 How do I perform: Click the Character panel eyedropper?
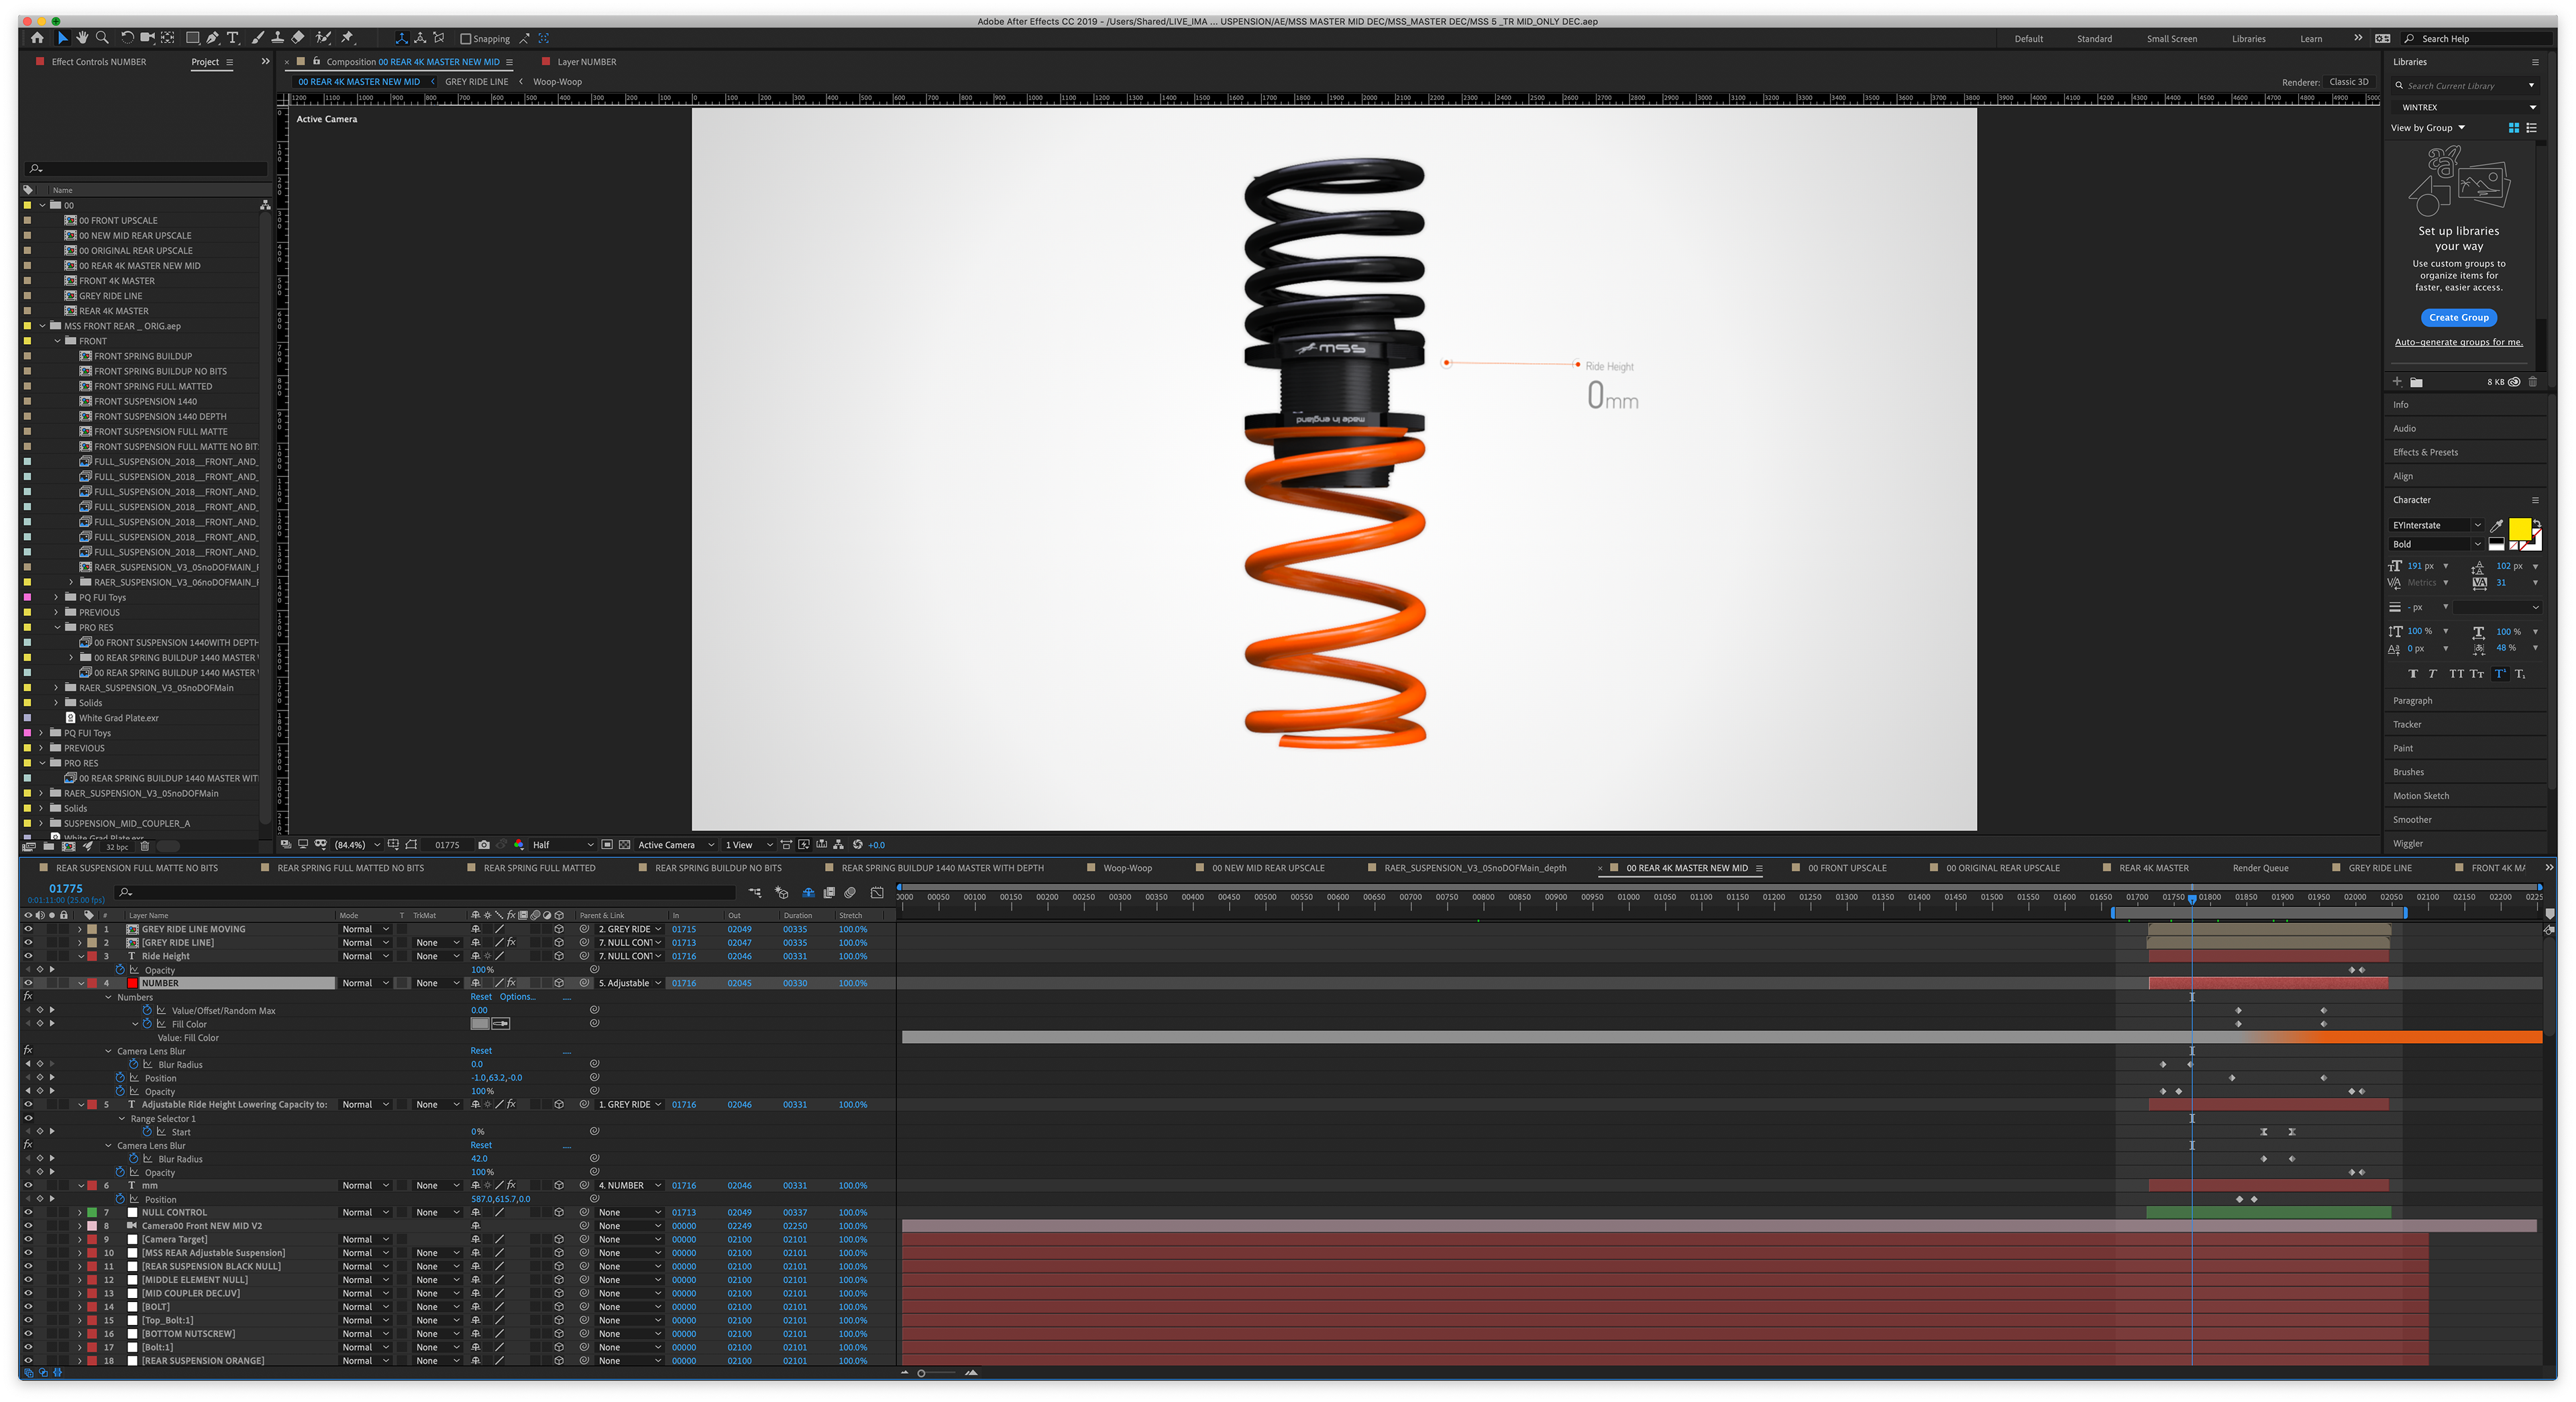2496,526
